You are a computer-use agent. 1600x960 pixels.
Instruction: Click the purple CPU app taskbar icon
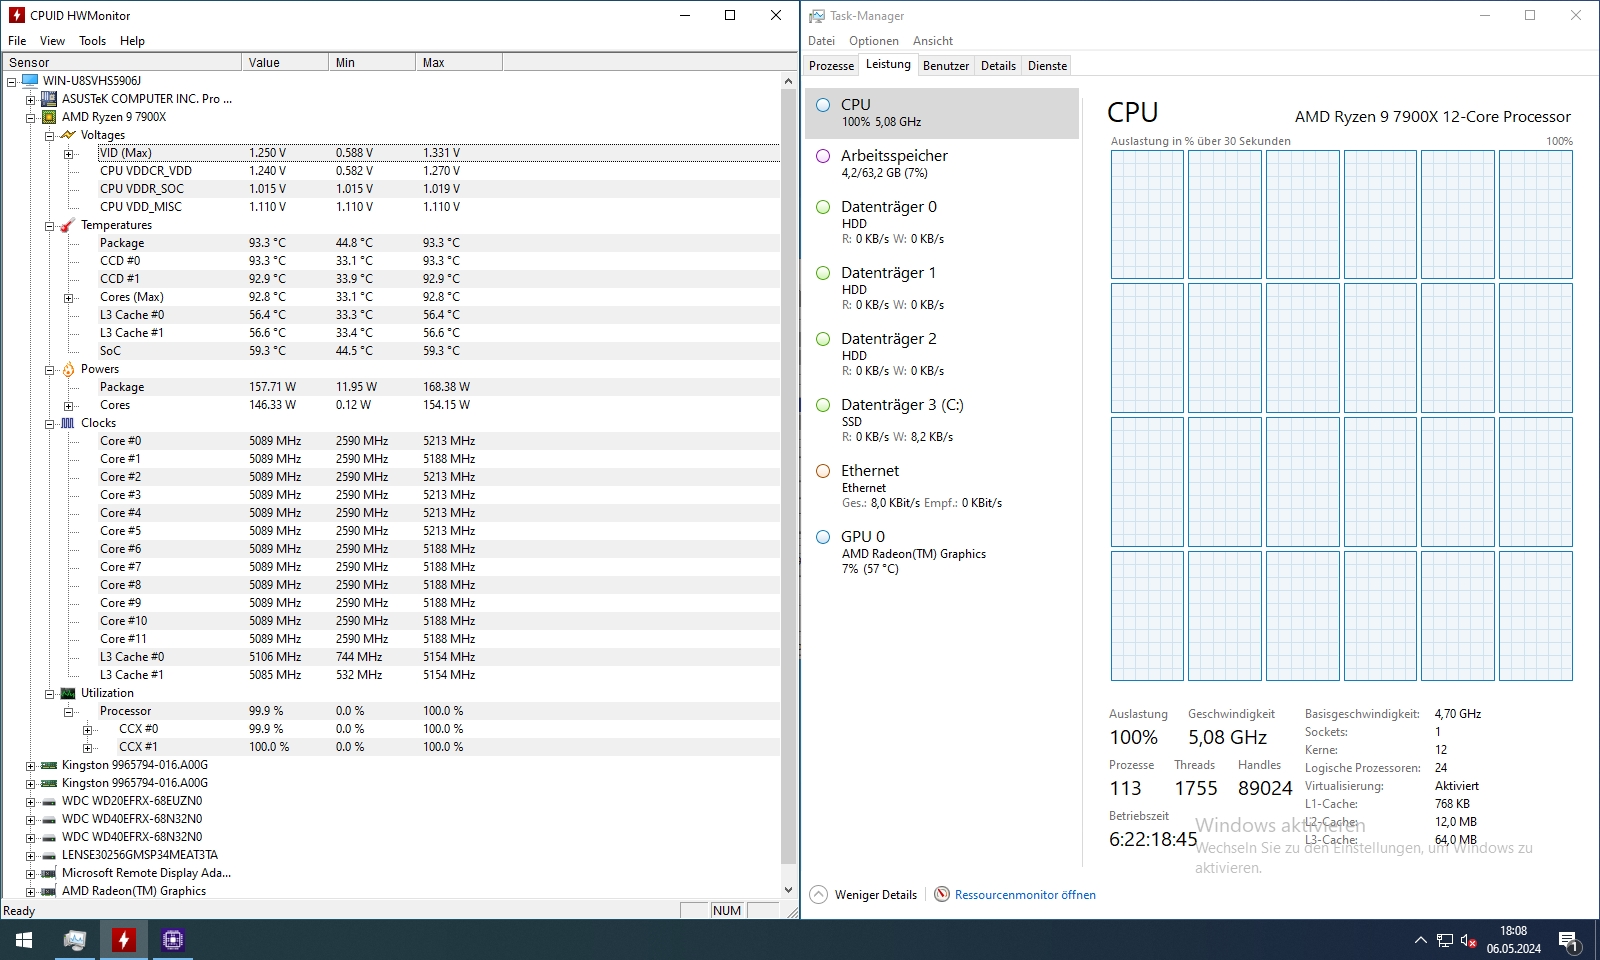[x=172, y=940]
